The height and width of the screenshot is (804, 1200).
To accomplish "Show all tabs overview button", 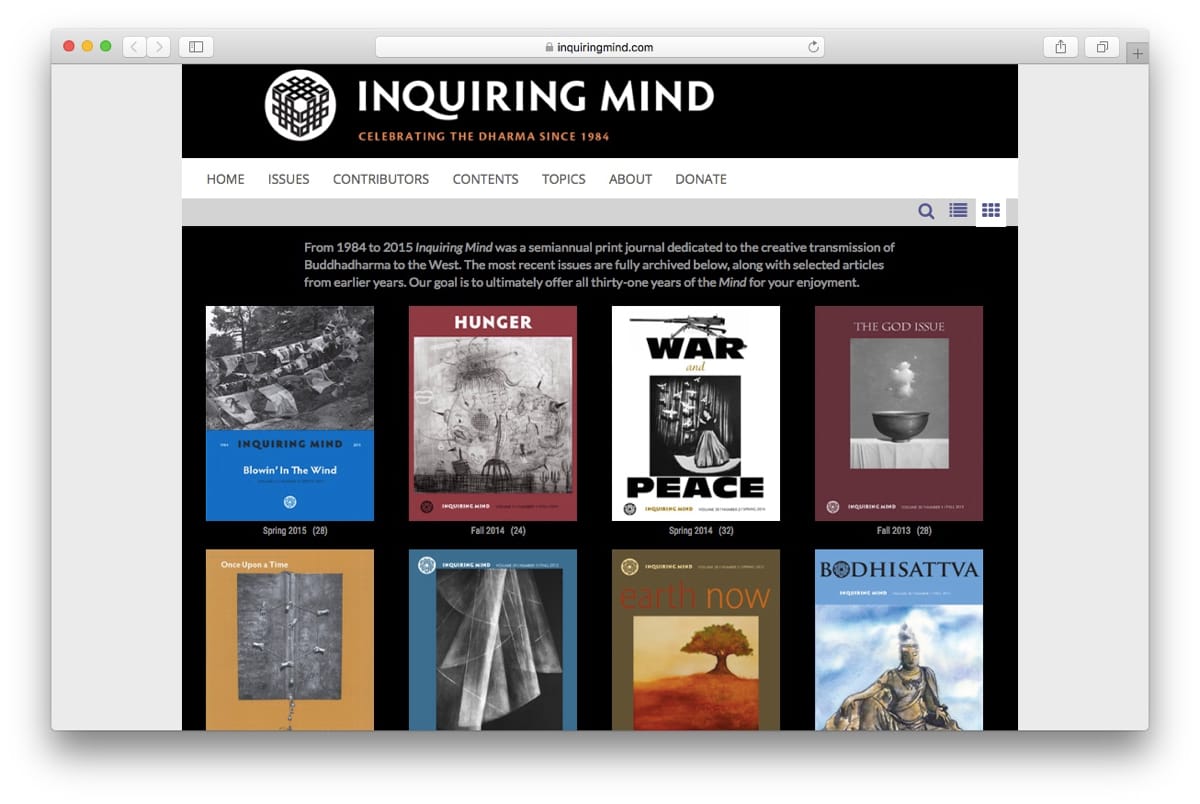I will coord(1102,47).
